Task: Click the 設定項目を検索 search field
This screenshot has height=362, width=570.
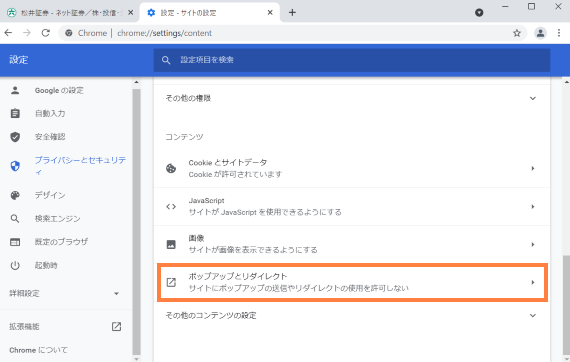Action: point(352,60)
